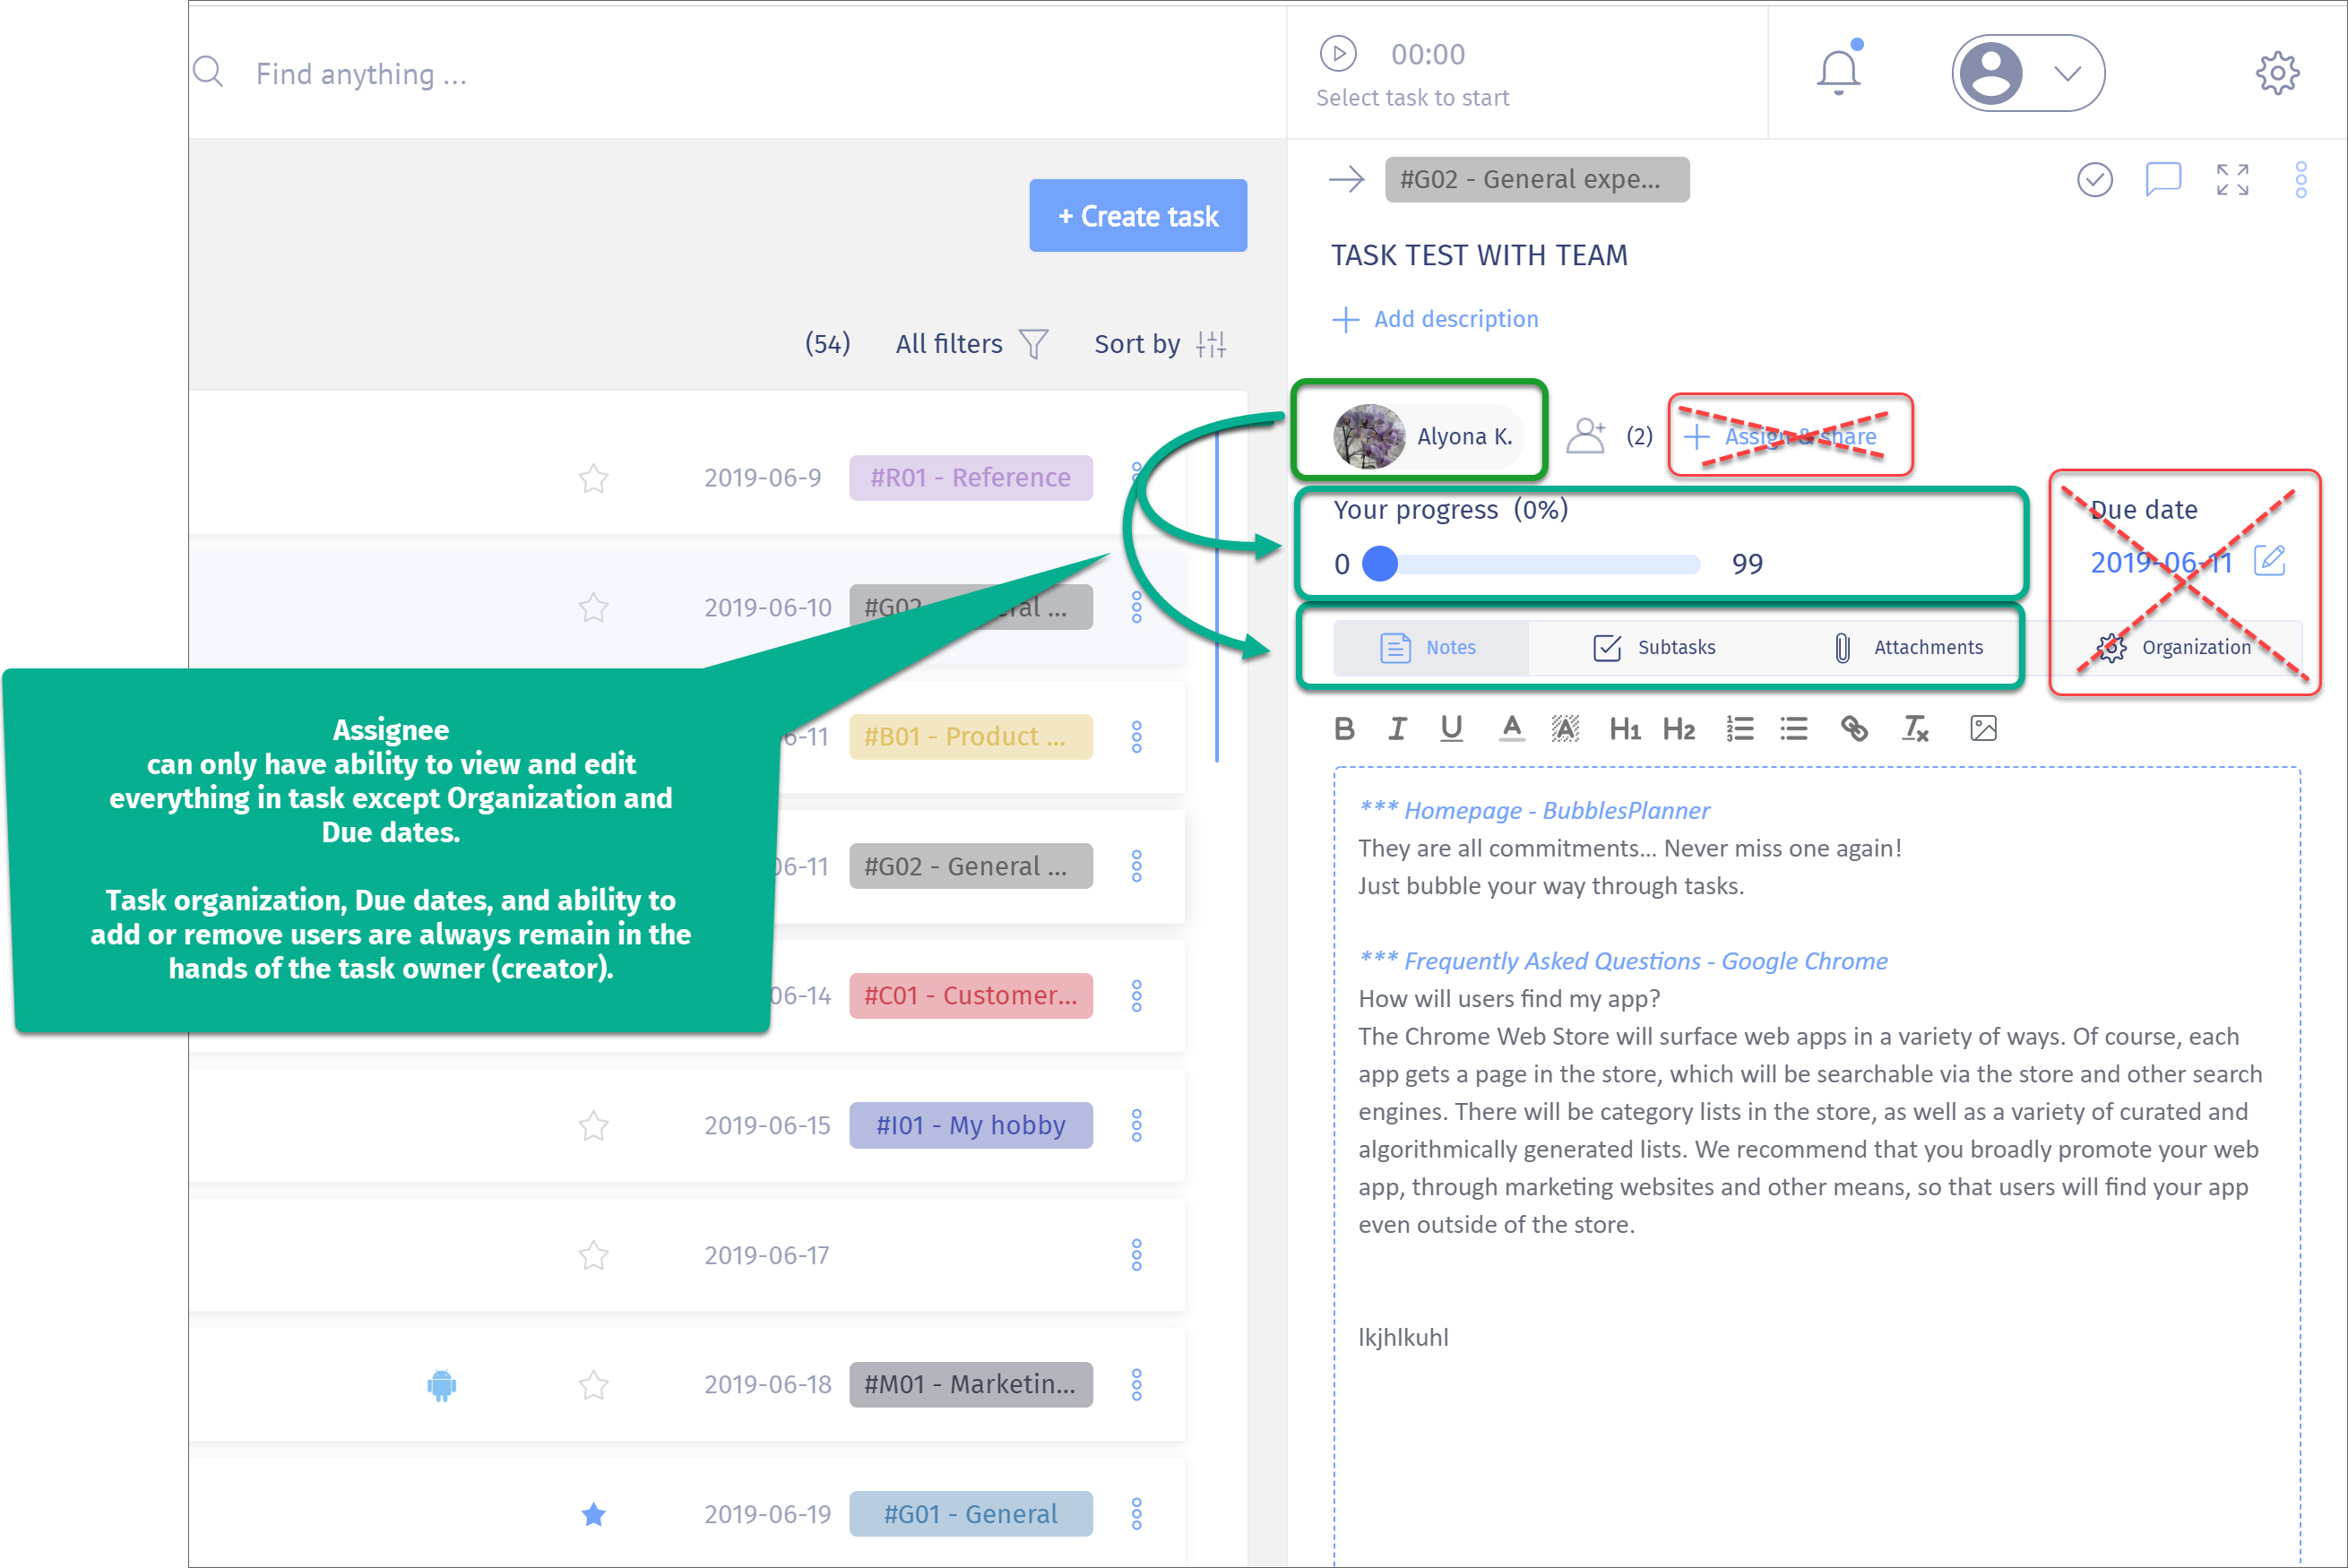Image resolution: width=2348 pixels, height=1568 pixels.
Task: Insert a numbered list
Action: pyautogui.click(x=1740, y=729)
